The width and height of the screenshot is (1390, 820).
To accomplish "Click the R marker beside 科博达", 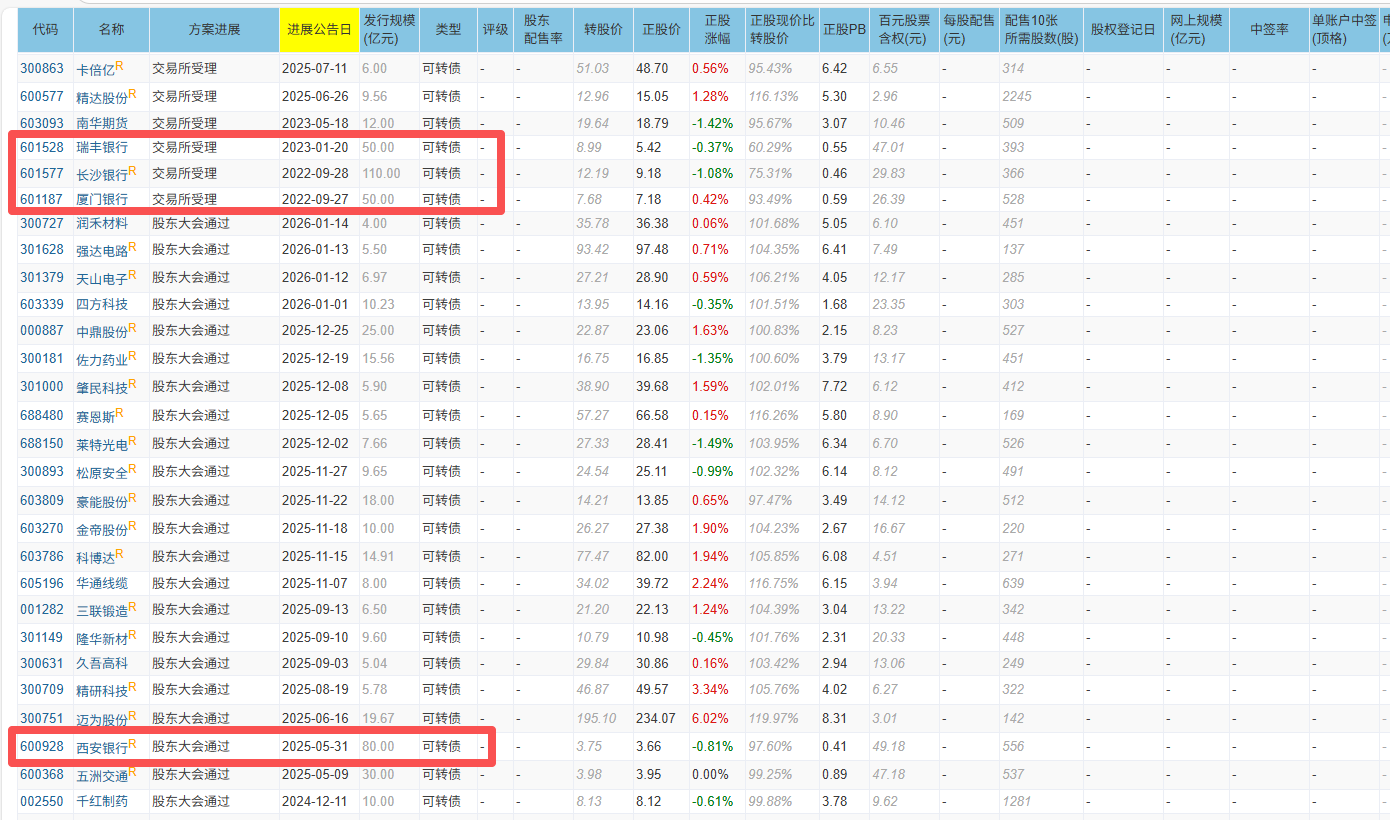I will point(119,553).
